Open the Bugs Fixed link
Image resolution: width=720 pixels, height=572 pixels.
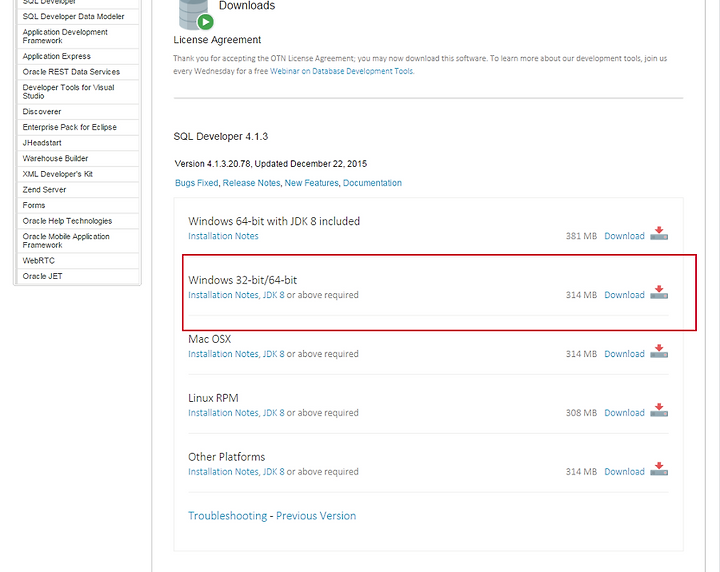[x=197, y=183]
